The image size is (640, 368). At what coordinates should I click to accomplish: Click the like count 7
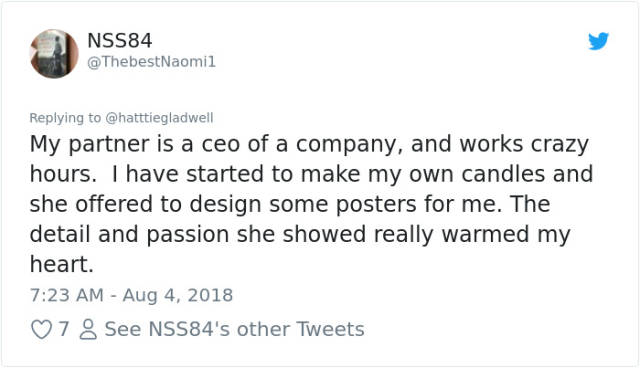[63, 329]
